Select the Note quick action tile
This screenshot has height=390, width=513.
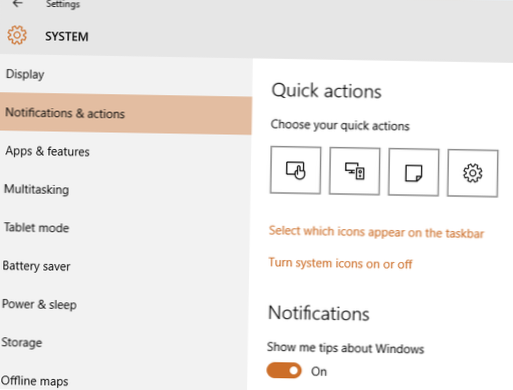414,172
